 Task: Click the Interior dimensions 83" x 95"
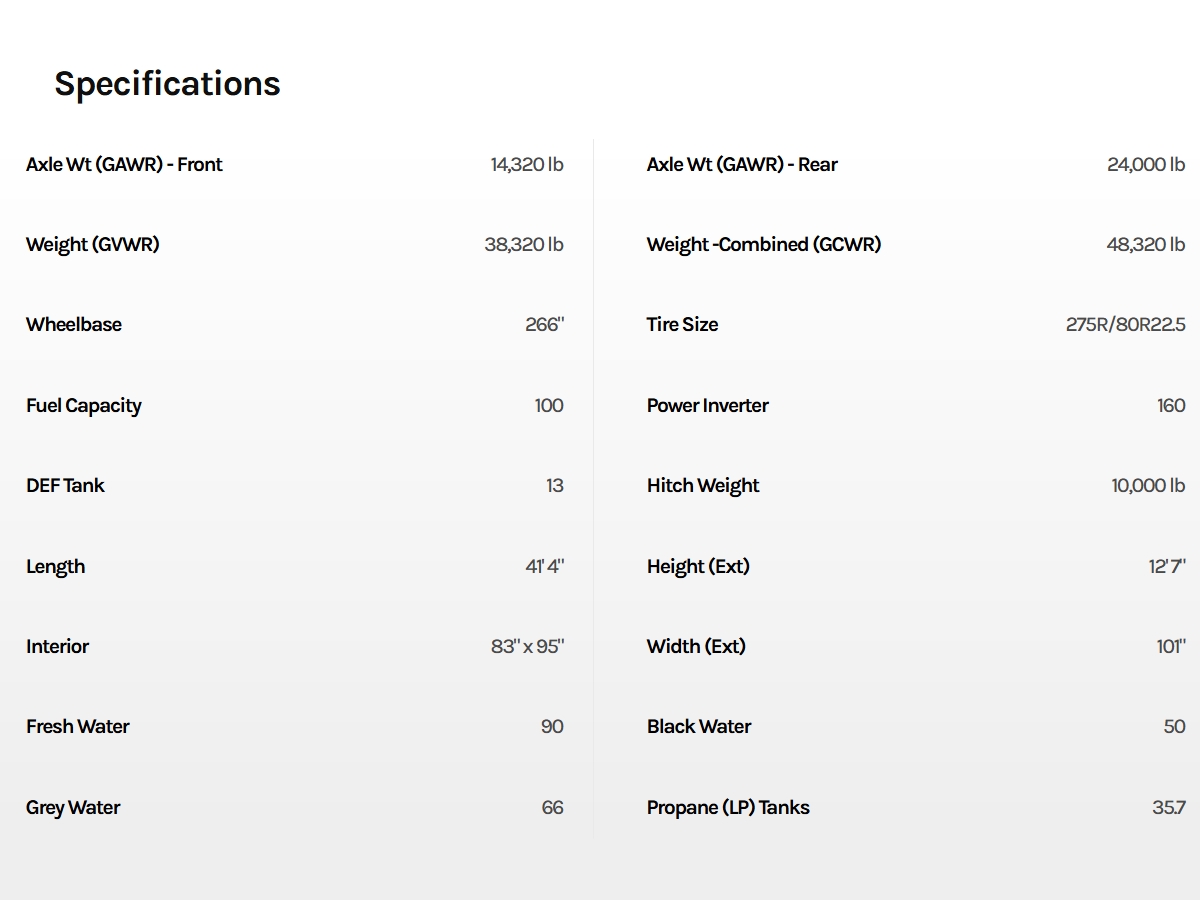(x=527, y=647)
